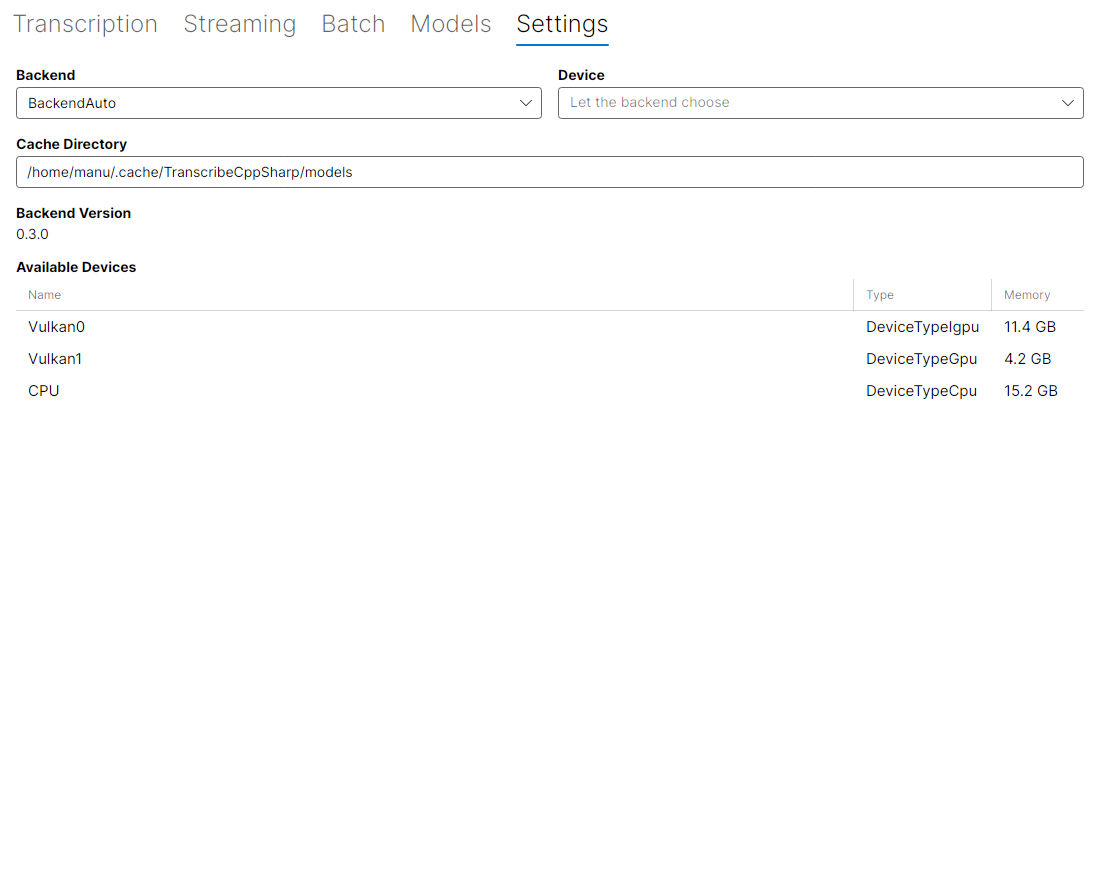The image size is (1100, 880).
Task: Expand the Device dropdown
Action: (x=821, y=103)
